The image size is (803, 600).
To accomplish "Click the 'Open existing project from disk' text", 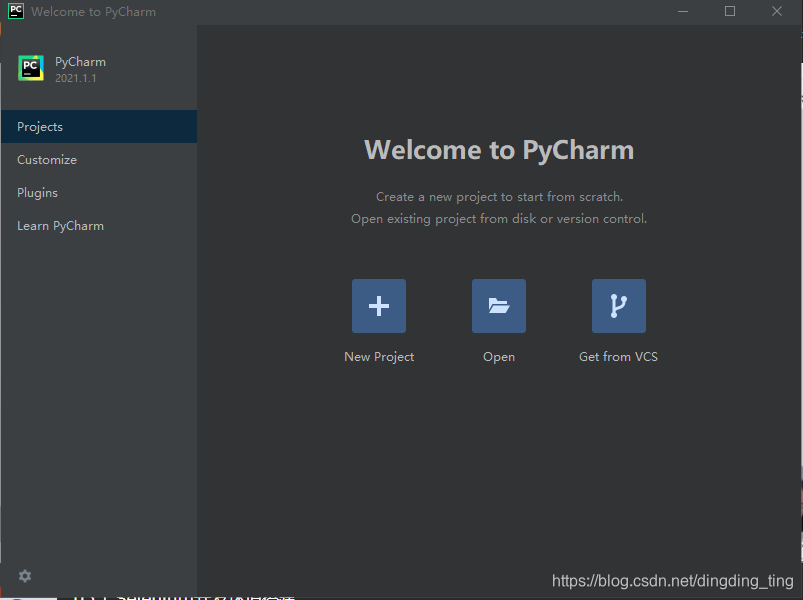I will click(499, 219).
